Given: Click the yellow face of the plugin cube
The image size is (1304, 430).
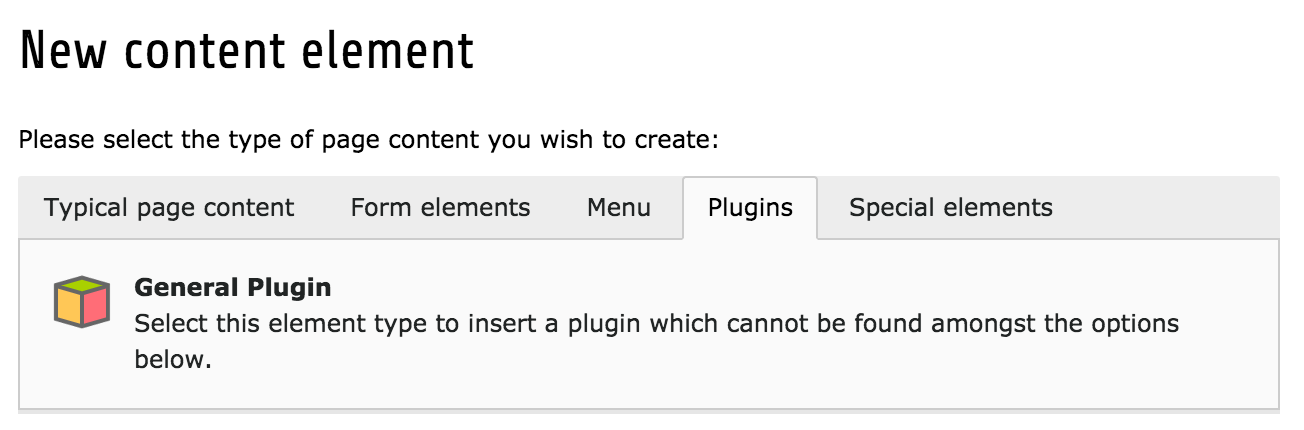Looking at the screenshot, I should [x=69, y=309].
